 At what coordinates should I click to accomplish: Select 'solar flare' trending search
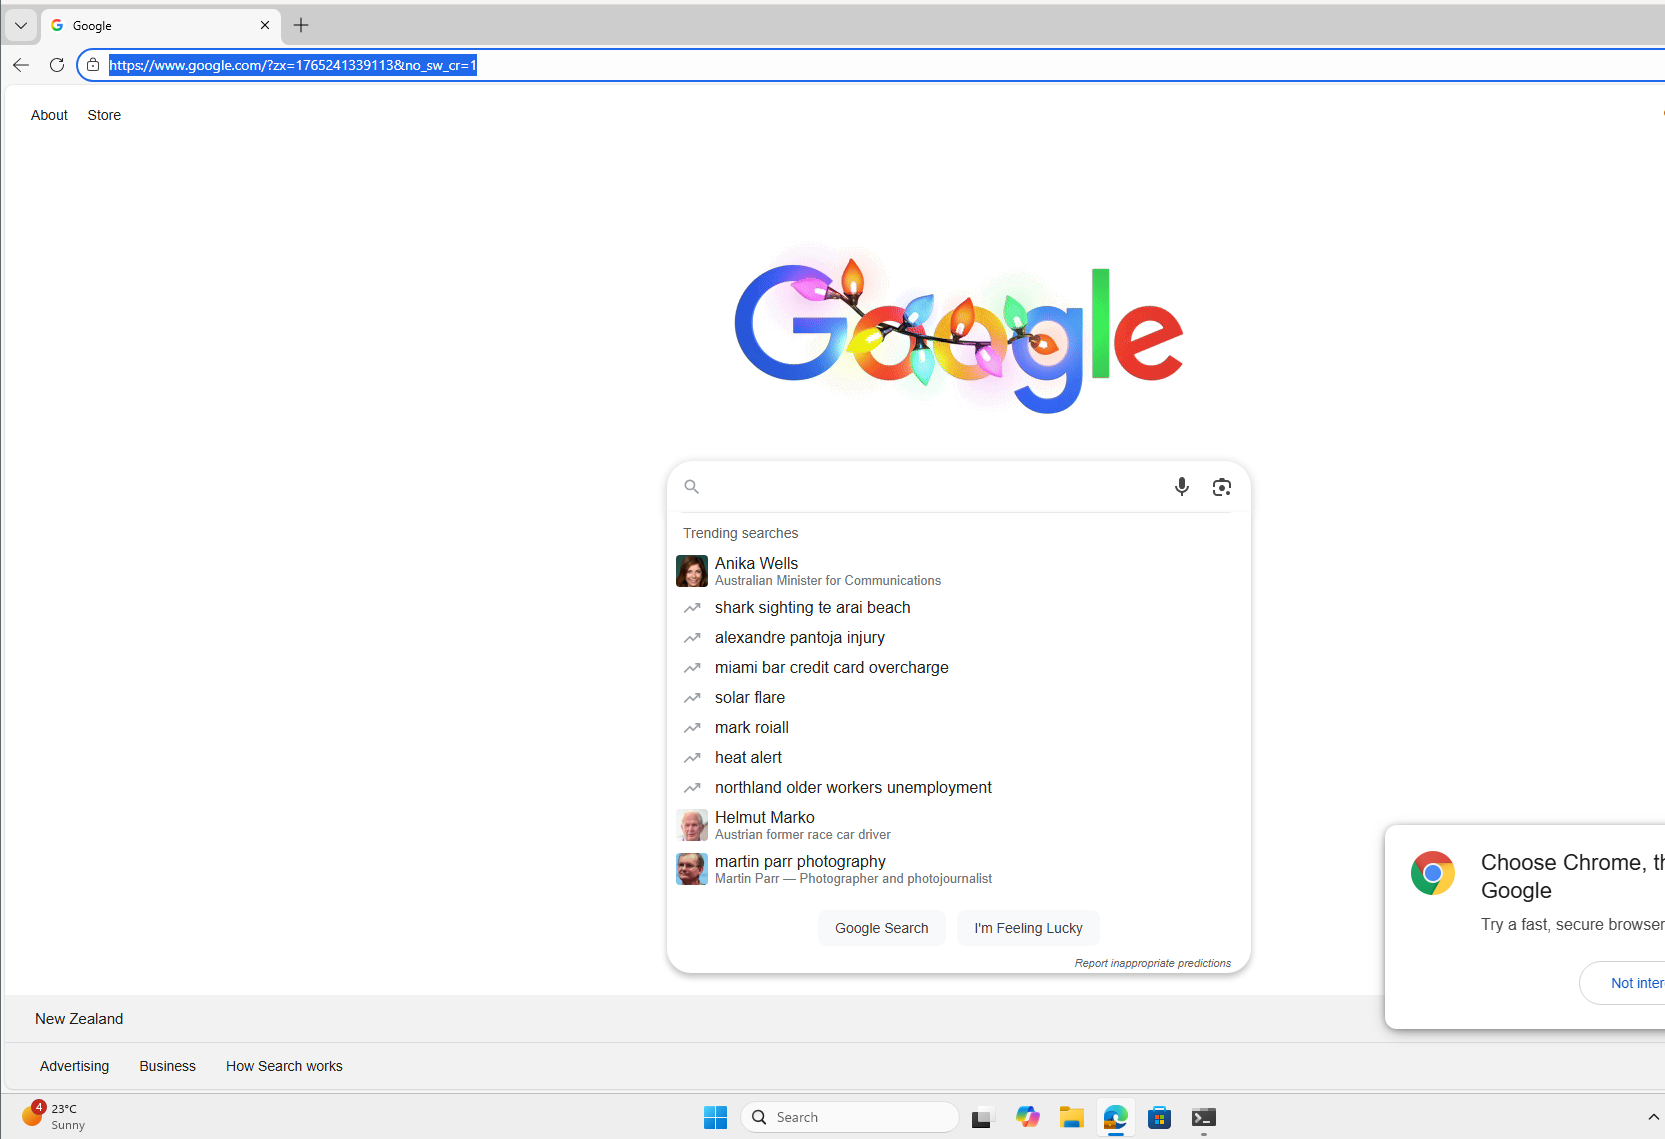(x=750, y=697)
